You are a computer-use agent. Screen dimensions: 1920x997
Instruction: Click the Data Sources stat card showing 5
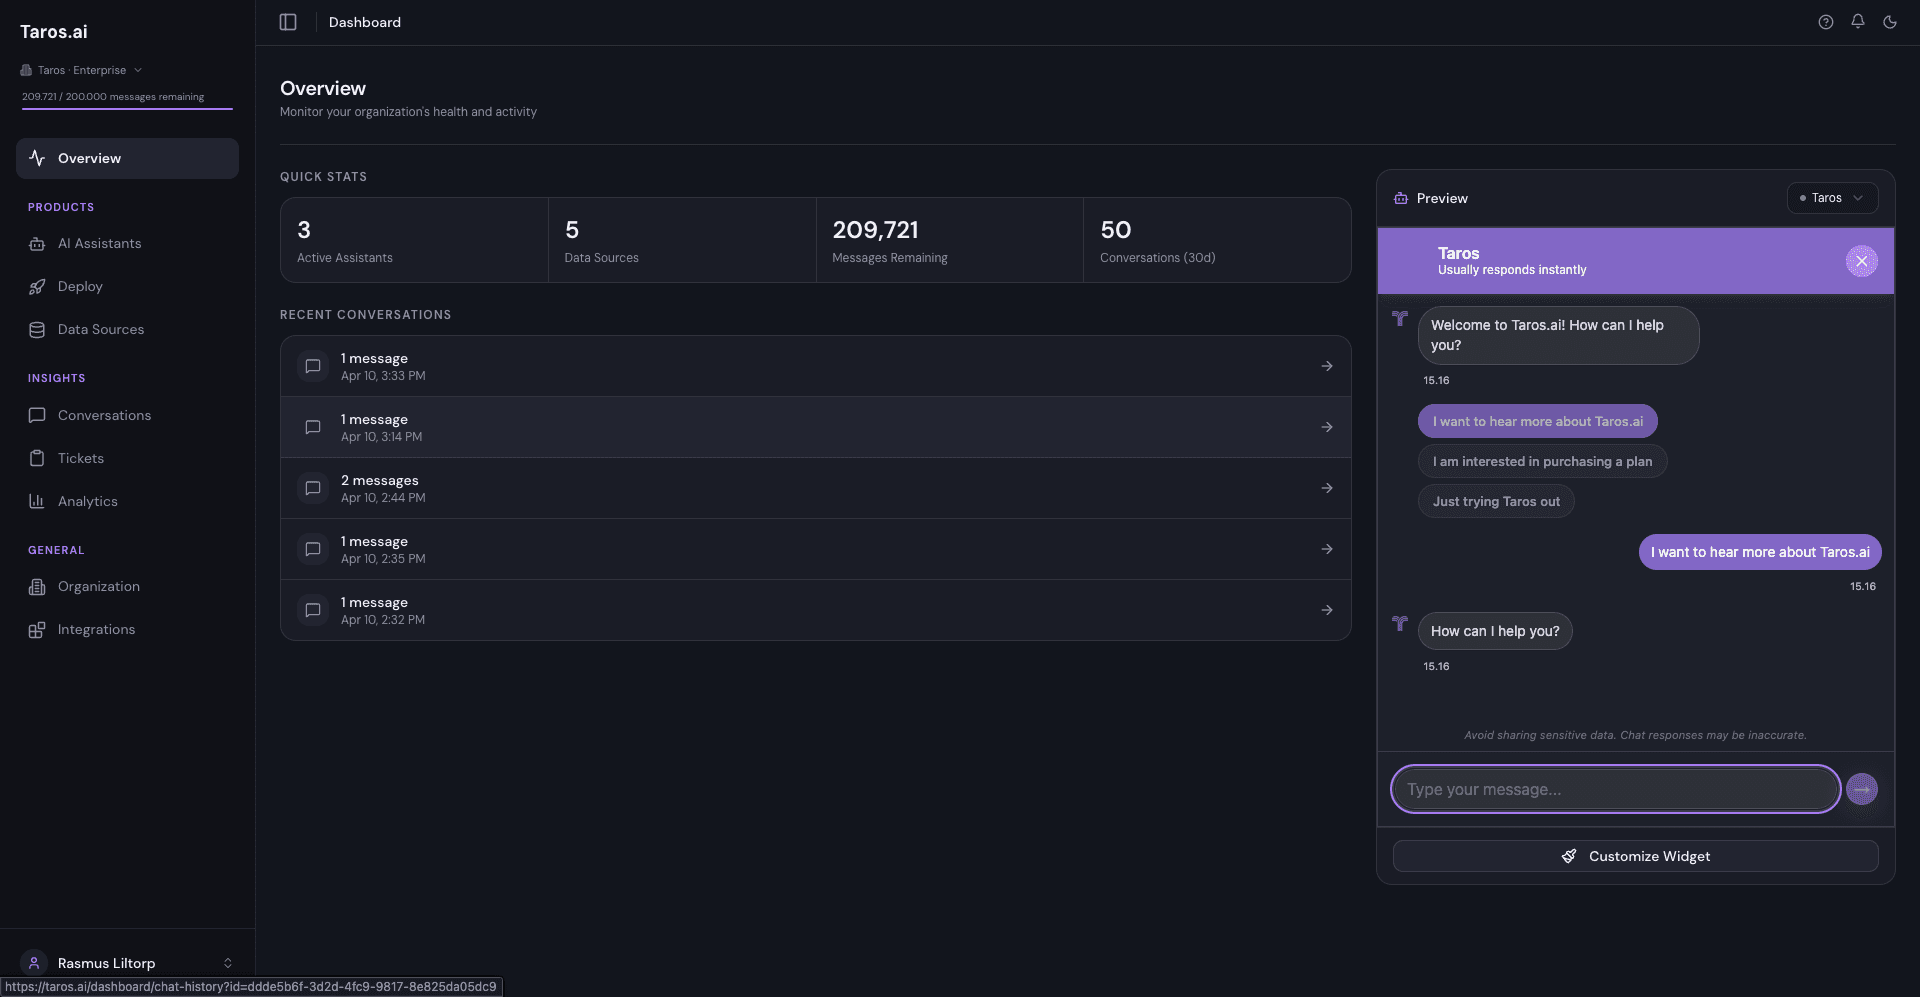682,240
